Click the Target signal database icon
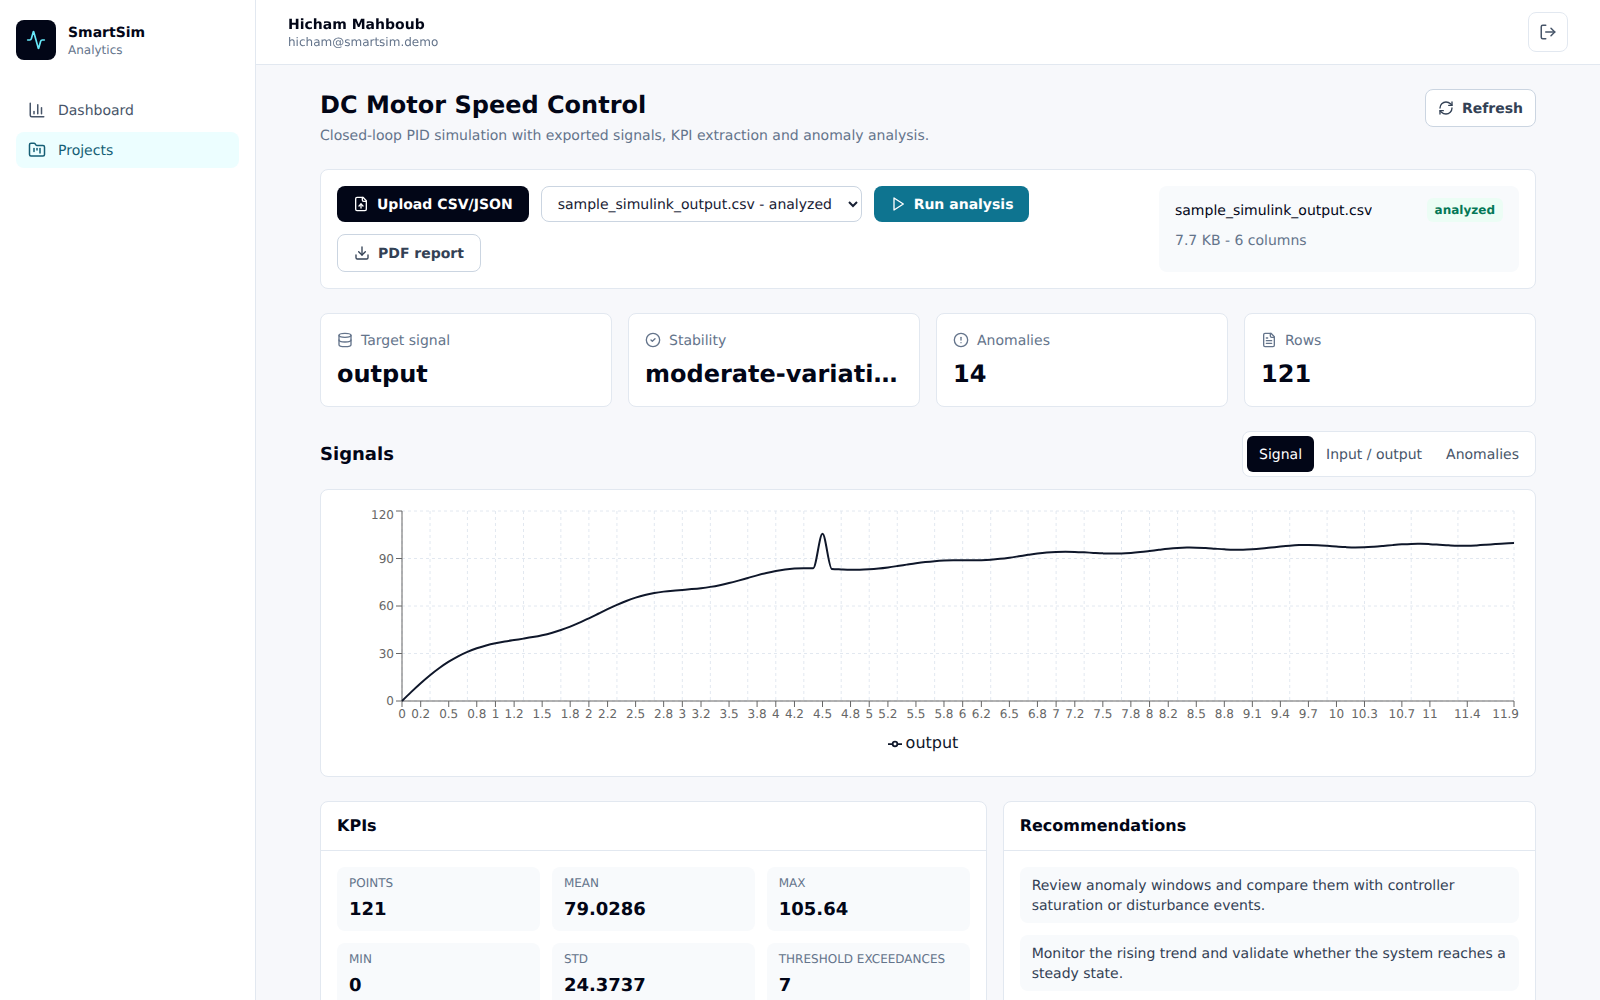Viewport: 1600px width, 1000px height. [x=345, y=340]
